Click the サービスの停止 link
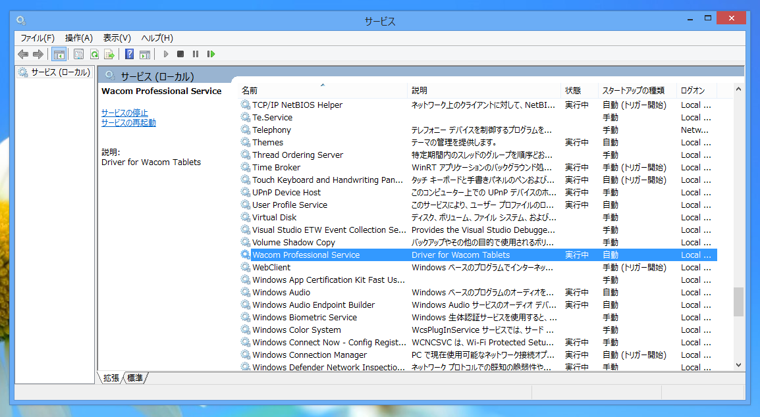Screen dimensions: 760x417 click(x=125, y=112)
